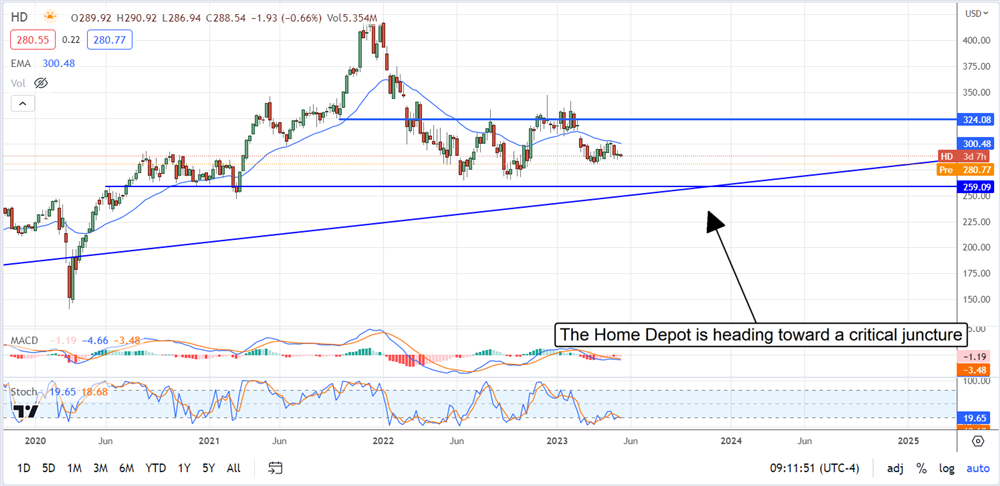Select the Vol indicator legend

17,83
